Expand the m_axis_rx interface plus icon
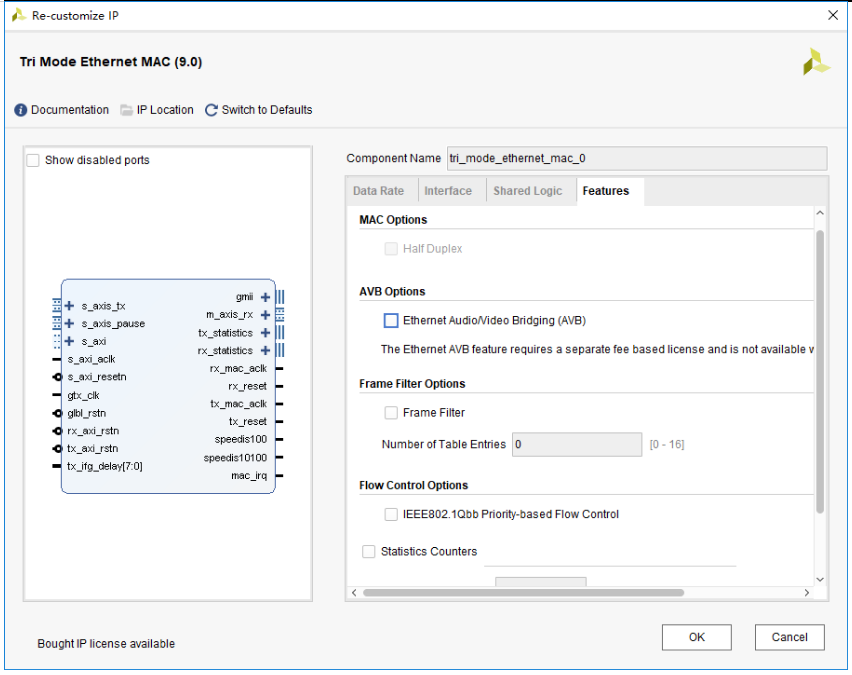The width and height of the screenshot is (852, 675). (265, 315)
